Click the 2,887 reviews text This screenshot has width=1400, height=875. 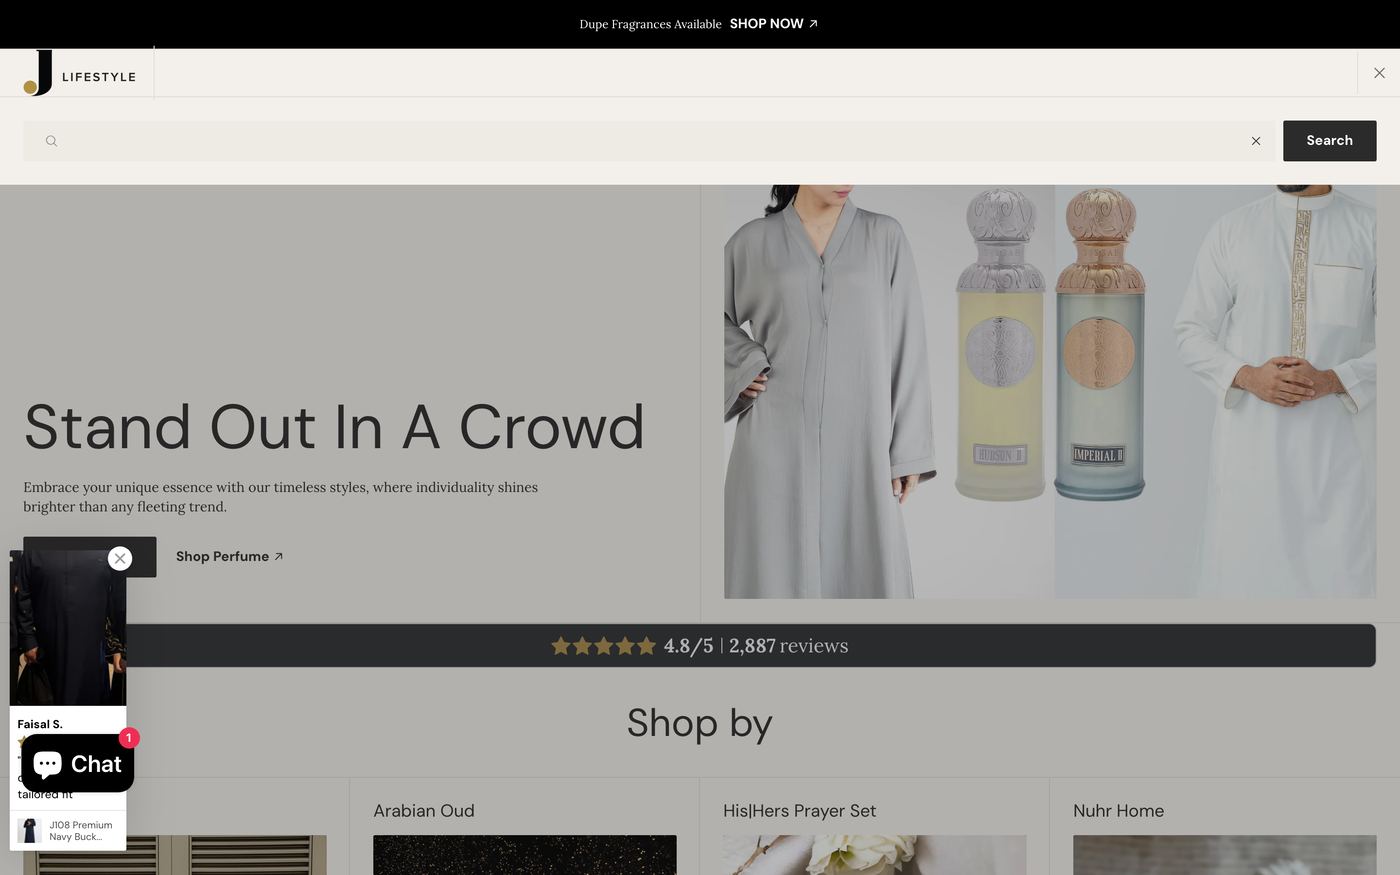pos(788,646)
